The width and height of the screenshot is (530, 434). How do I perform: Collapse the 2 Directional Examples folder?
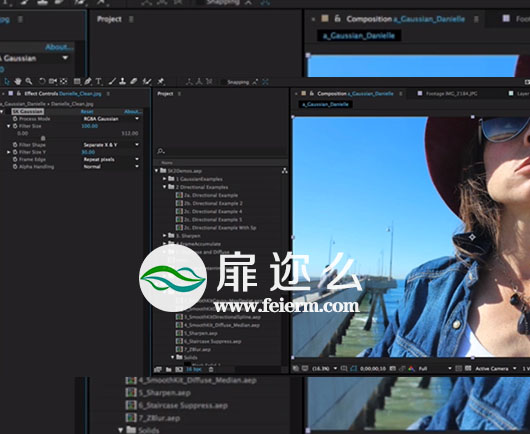click(165, 187)
